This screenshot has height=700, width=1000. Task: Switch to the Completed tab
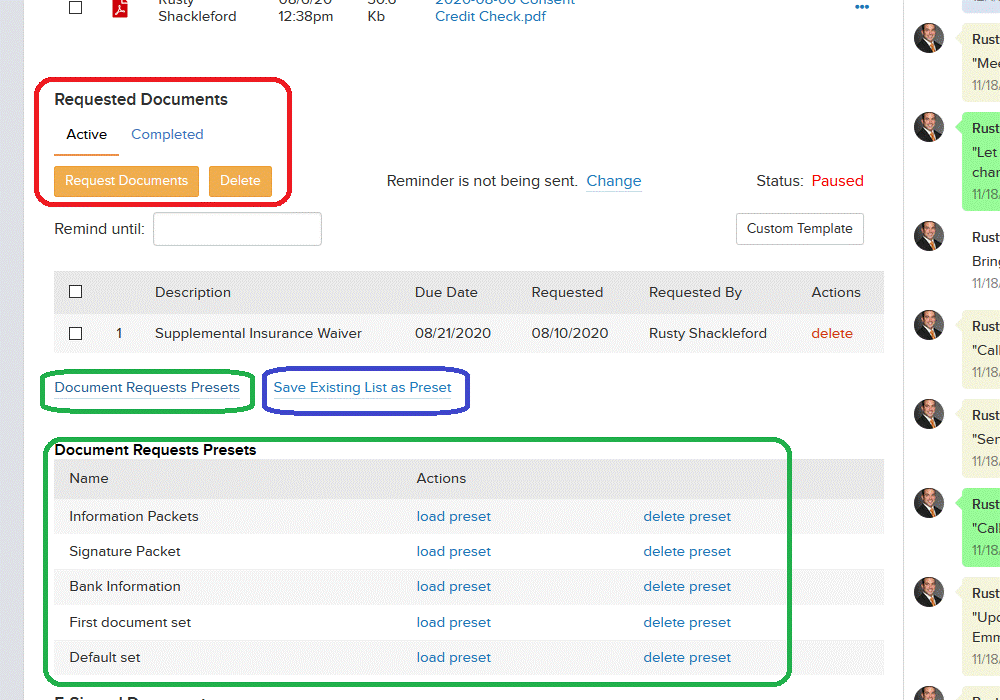click(x=167, y=135)
